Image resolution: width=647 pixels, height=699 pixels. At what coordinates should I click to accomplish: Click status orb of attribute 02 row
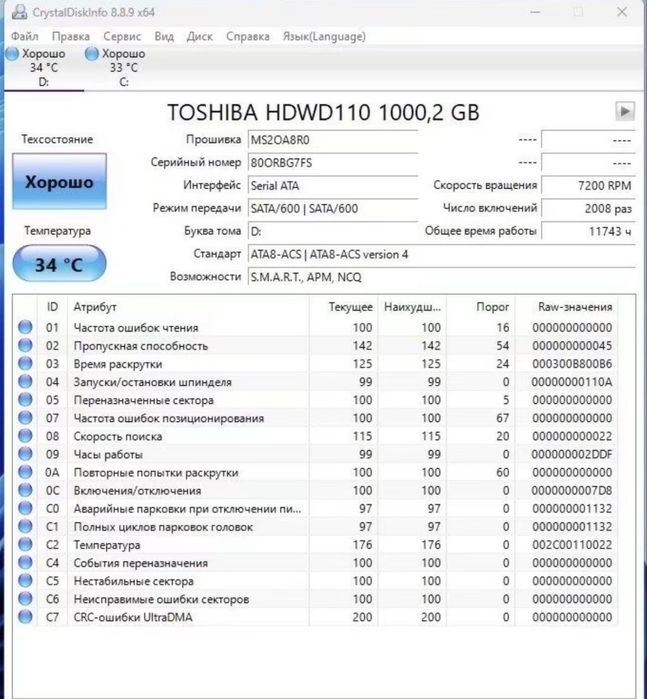point(25,345)
